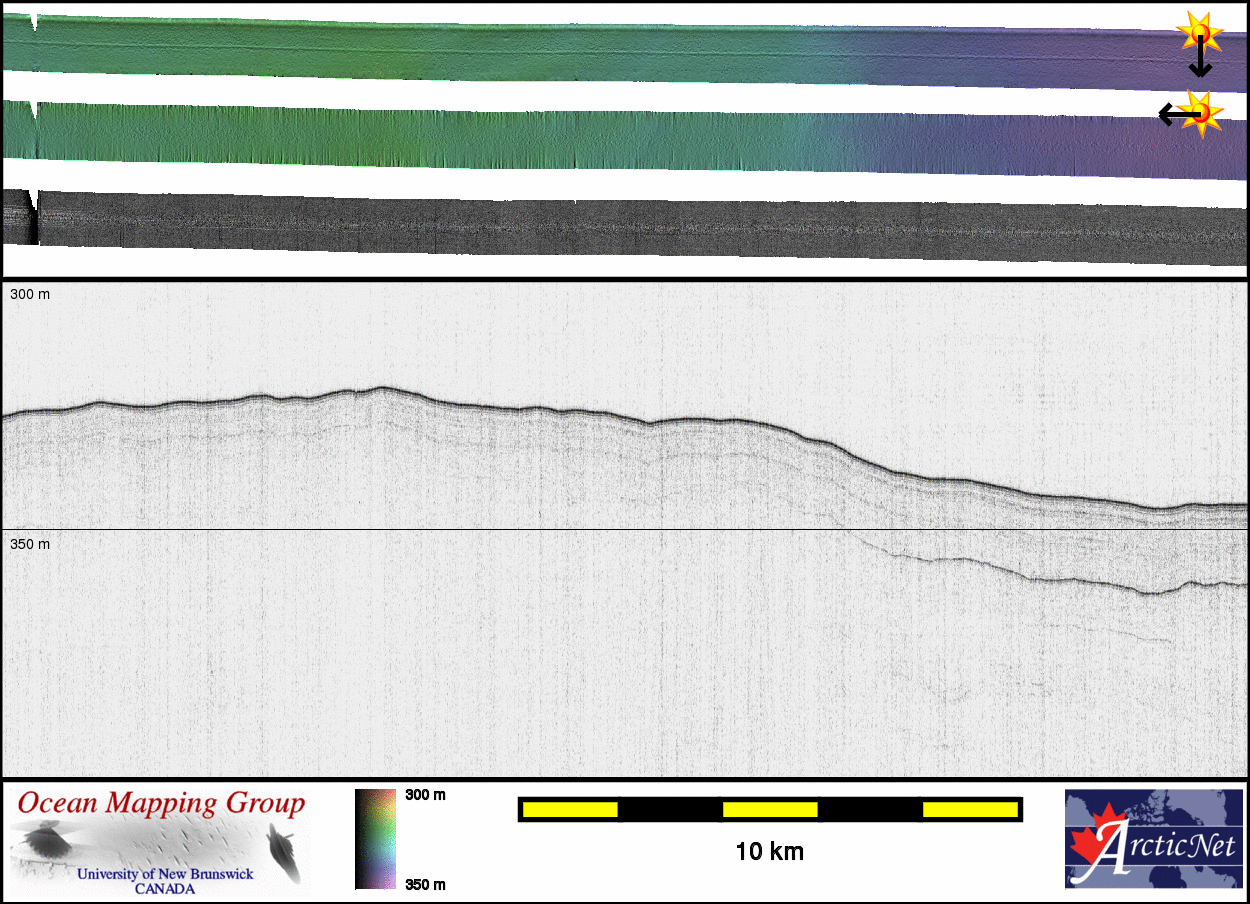The width and height of the screenshot is (1250, 904).
Task: Select the second color bathymetry strip
Action: [600, 138]
